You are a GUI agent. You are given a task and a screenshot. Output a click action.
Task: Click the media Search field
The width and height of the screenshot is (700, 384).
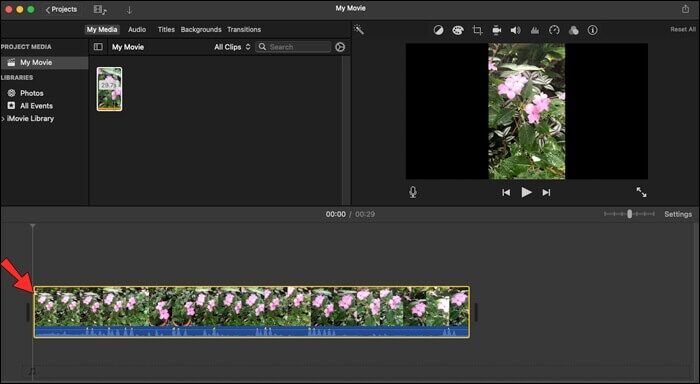point(293,47)
